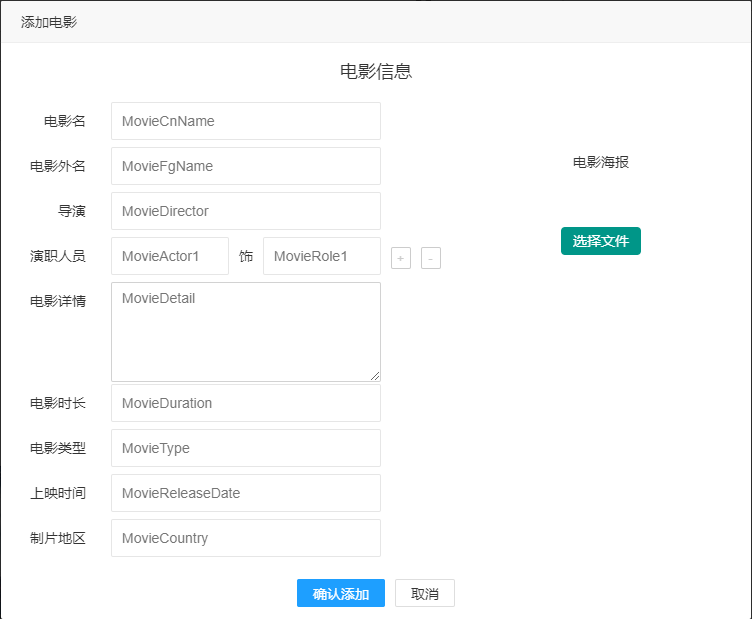
Task: Click the 添加电影 dialog title
Action: [x=49, y=22]
